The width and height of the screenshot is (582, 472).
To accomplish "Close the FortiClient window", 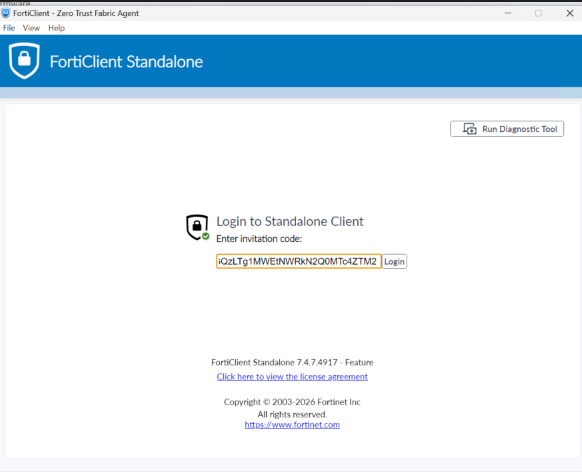I will tap(570, 13).
